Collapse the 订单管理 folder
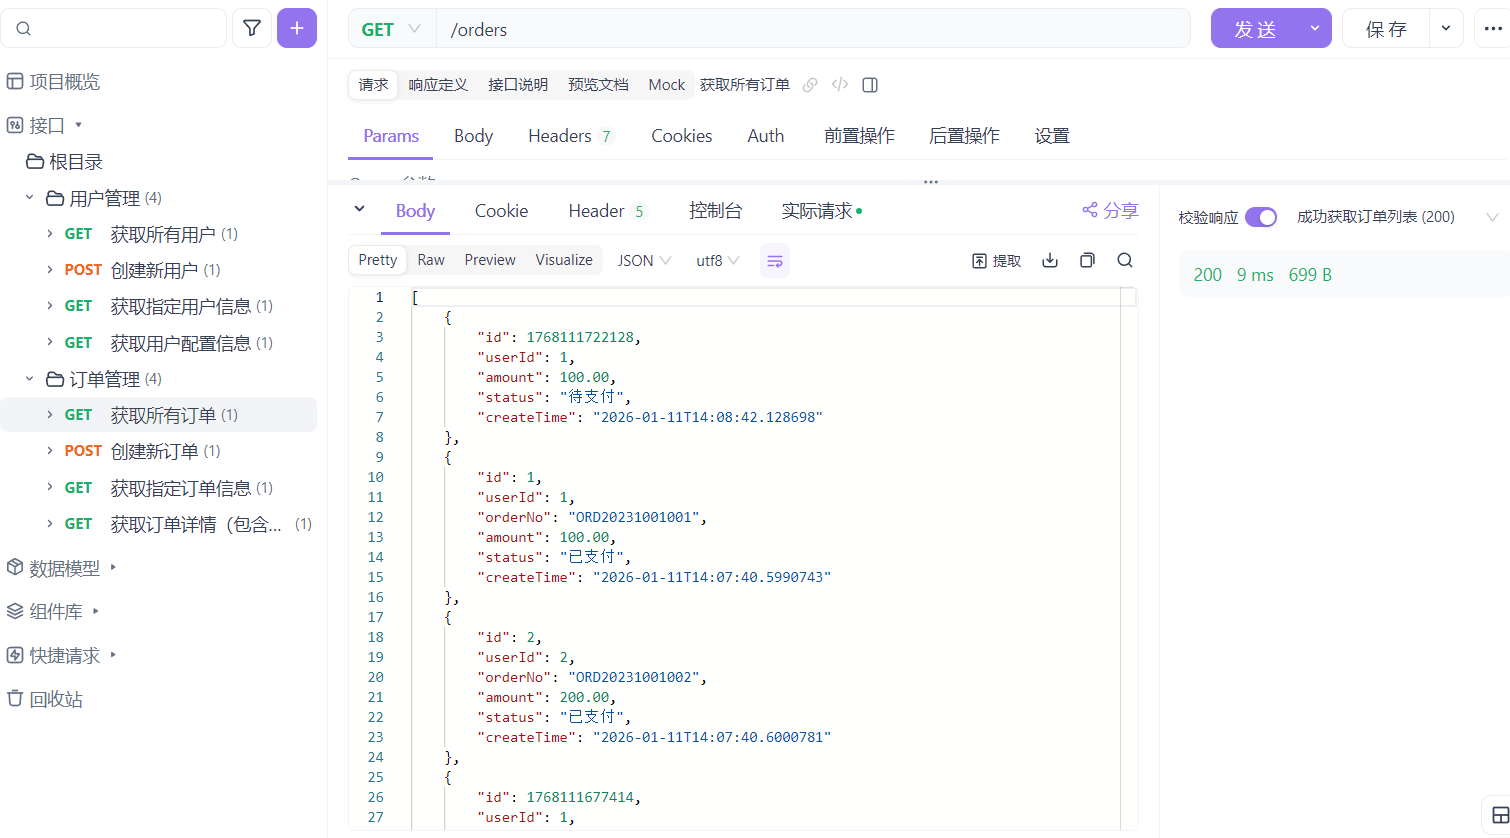Screen dimensions: 1510x838 (29, 379)
